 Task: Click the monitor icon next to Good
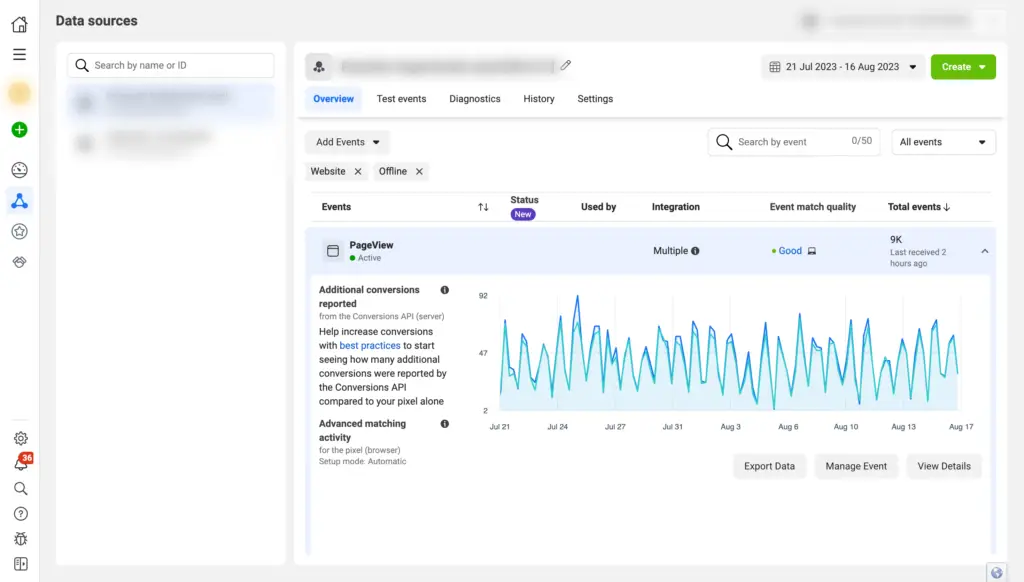(x=812, y=251)
